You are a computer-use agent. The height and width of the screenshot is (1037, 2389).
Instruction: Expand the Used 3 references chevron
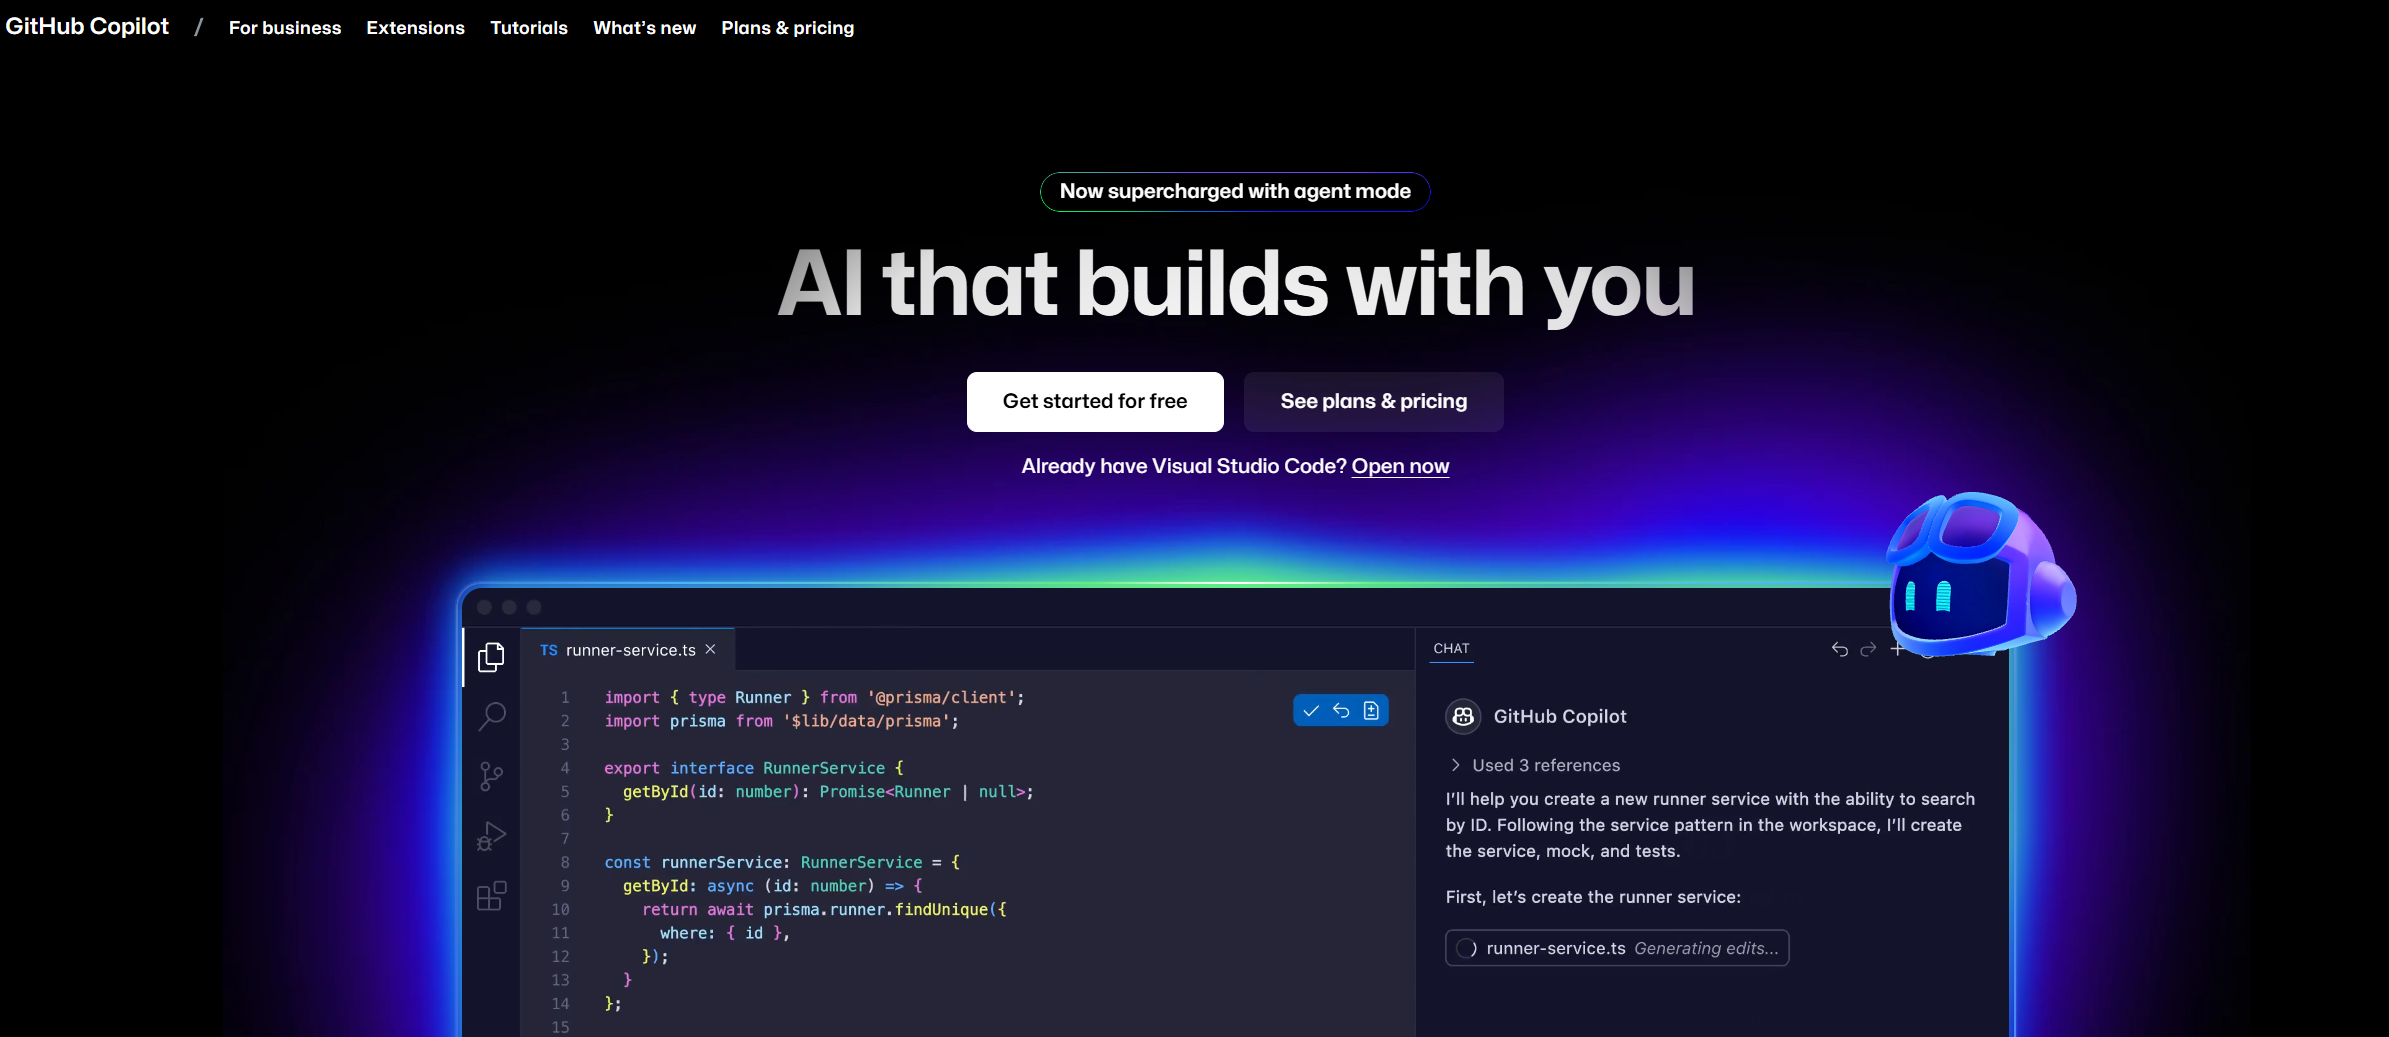pyautogui.click(x=1455, y=765)
